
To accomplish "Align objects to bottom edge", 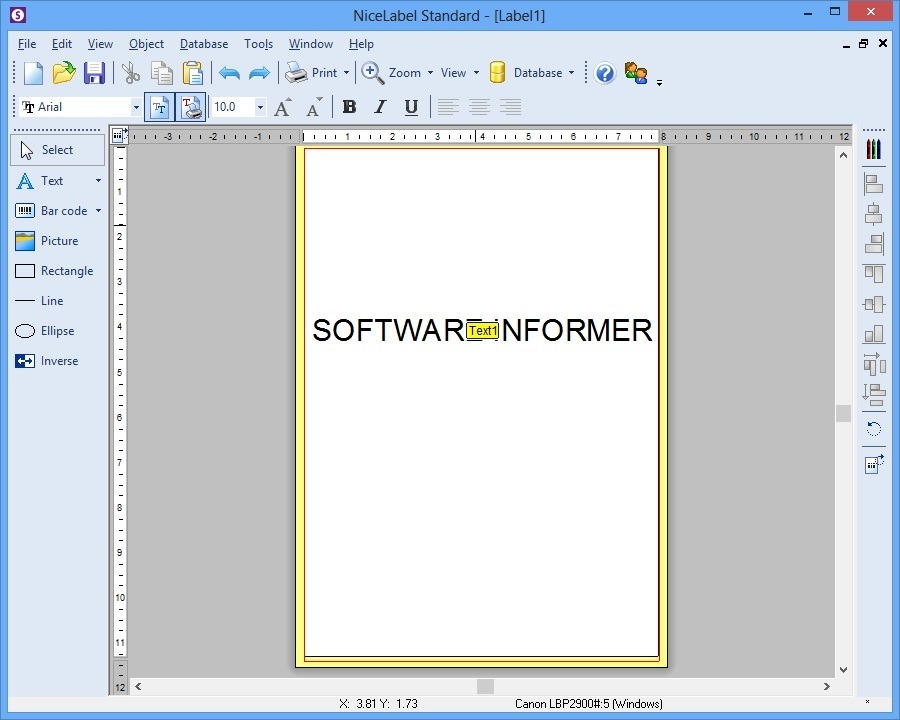I will pyautogui.click(x=874, y=334).
